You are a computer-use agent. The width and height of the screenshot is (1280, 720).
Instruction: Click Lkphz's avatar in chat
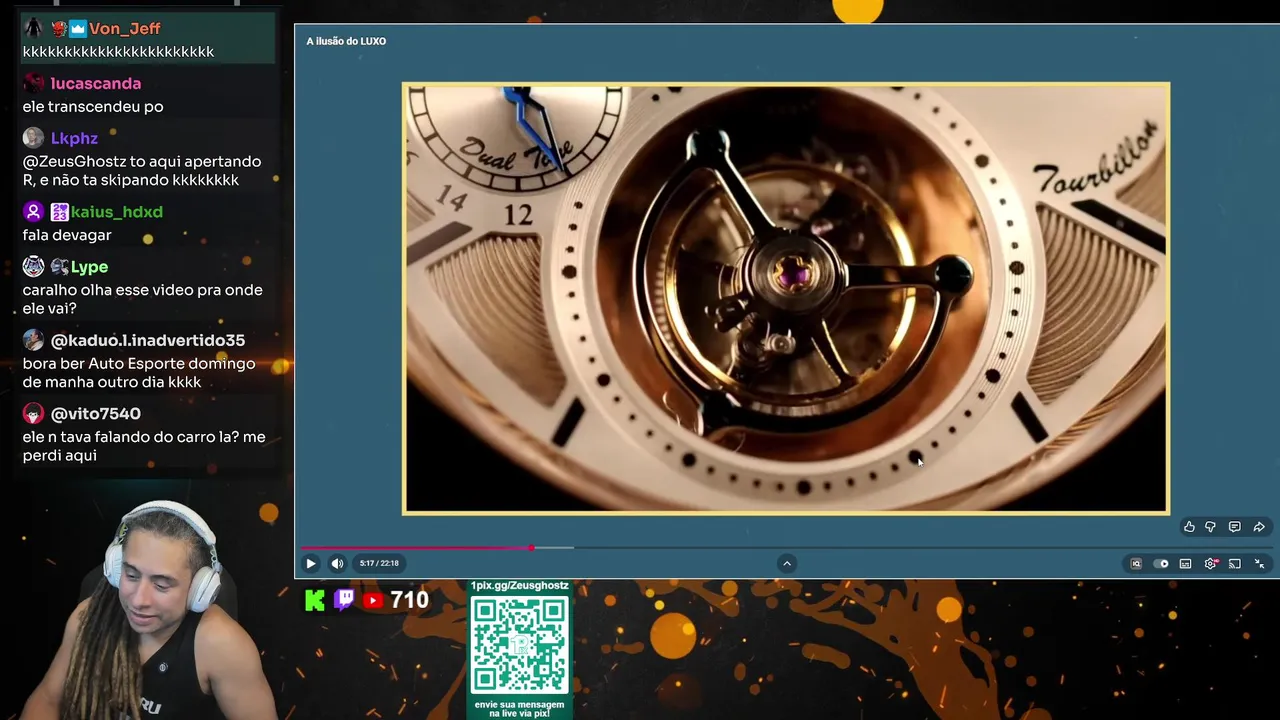[33, 138]
